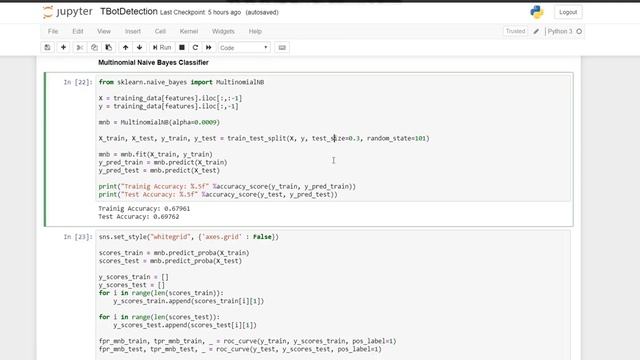640x360 pixels.
Task: Click the train_test_split code line
Action: click(264, 138)
